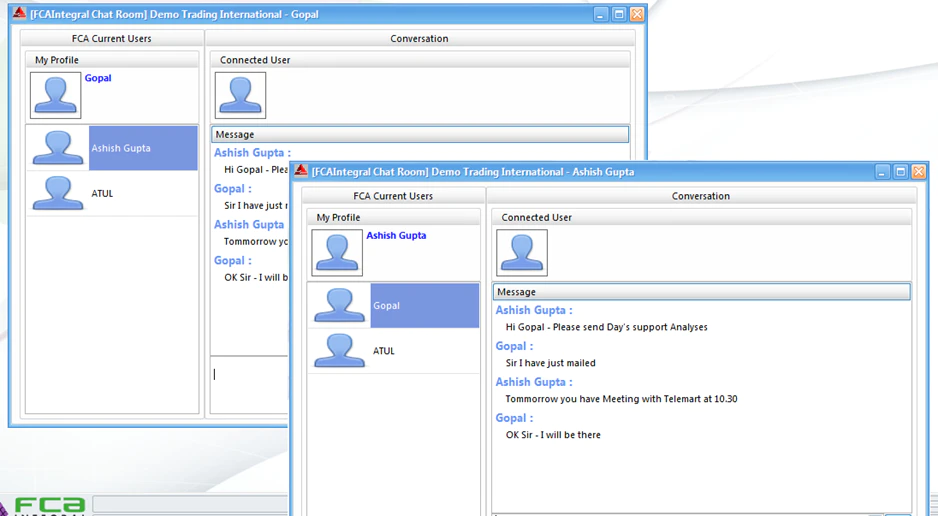This screenshot has width=938, height=516.
Task: Click FCA app icon in Gopal window title
Action: click(20, 14)
